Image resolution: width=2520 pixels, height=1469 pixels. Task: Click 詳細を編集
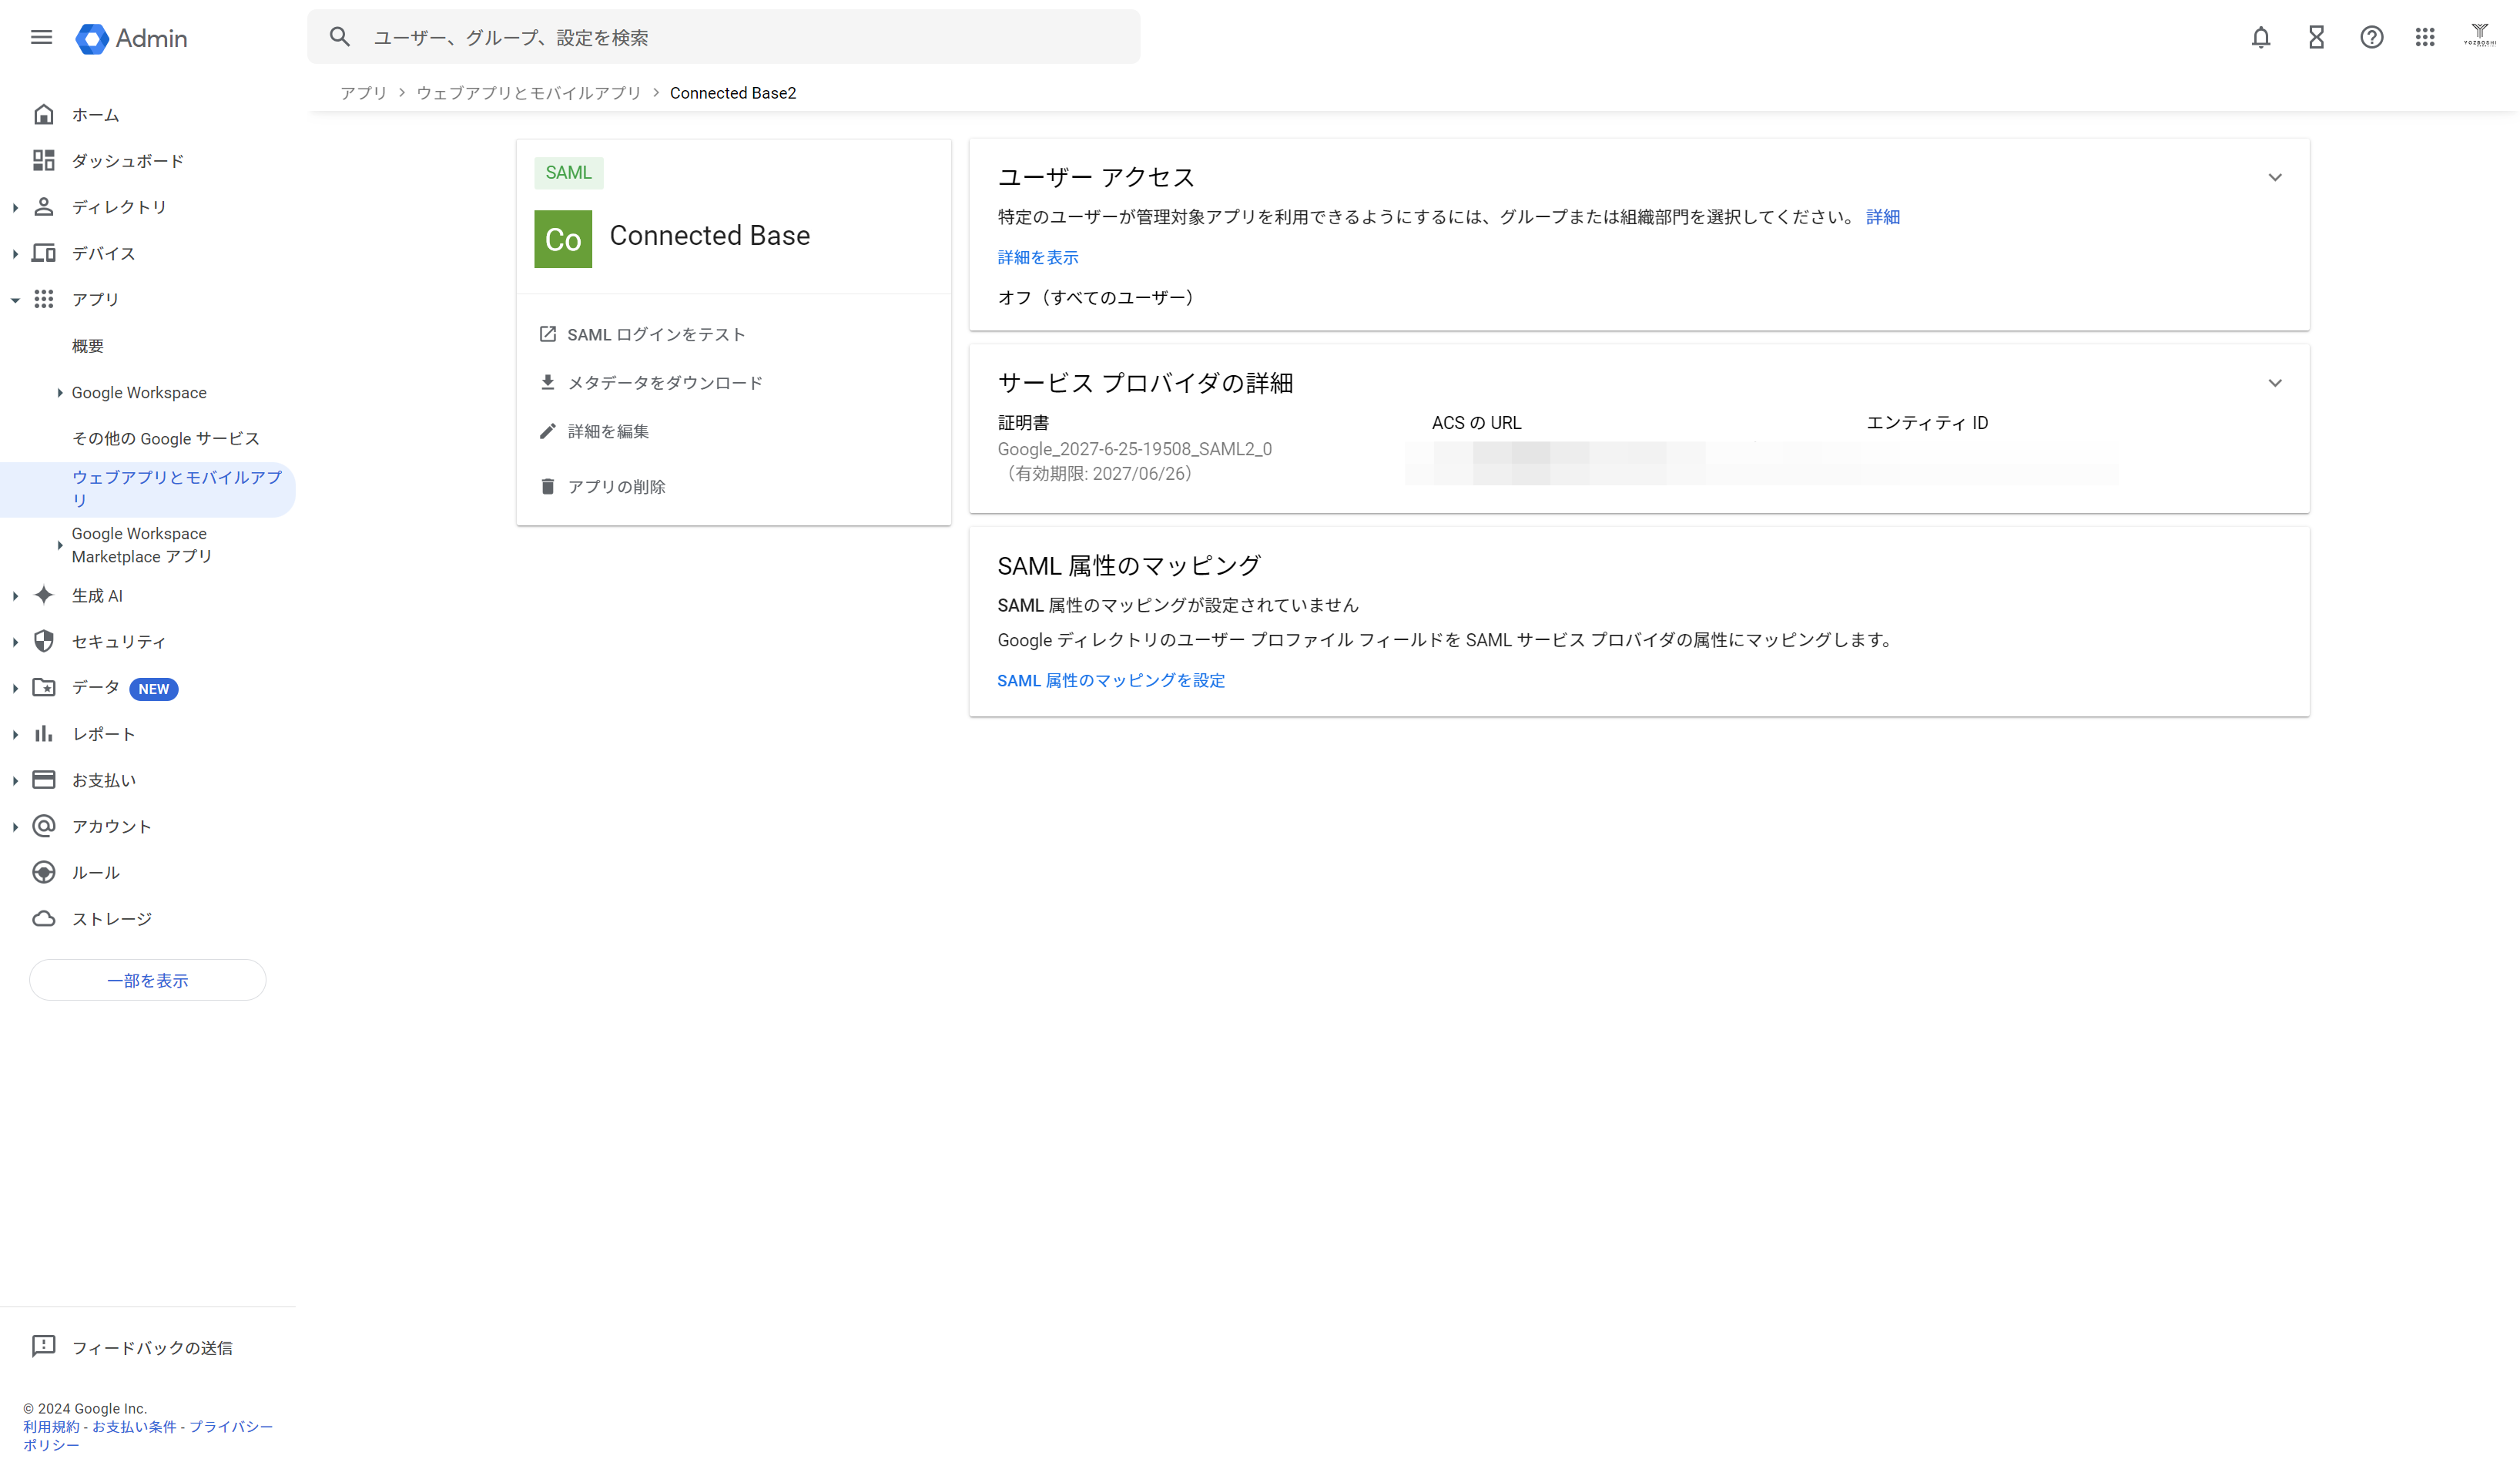click(594, 431)
